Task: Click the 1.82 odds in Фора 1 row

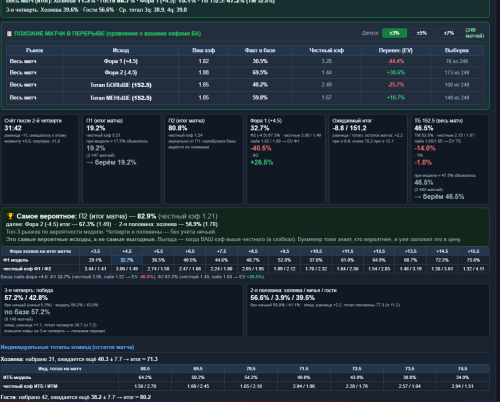Action: point(204,61)
